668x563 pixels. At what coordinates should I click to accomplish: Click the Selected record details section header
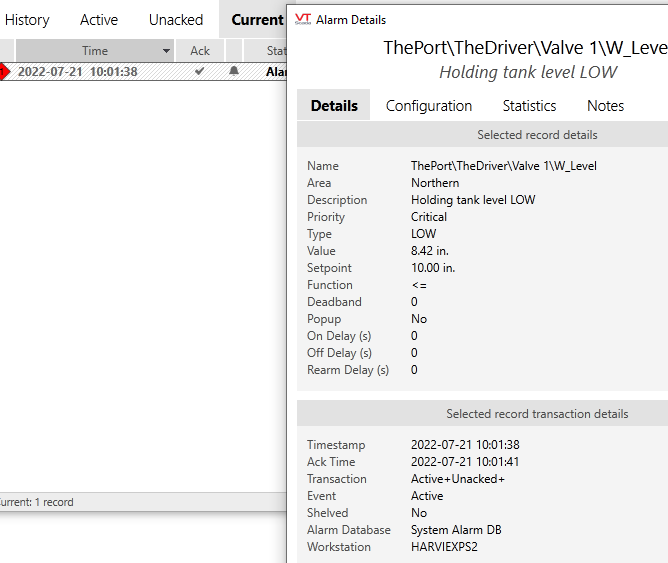point(537,135)
